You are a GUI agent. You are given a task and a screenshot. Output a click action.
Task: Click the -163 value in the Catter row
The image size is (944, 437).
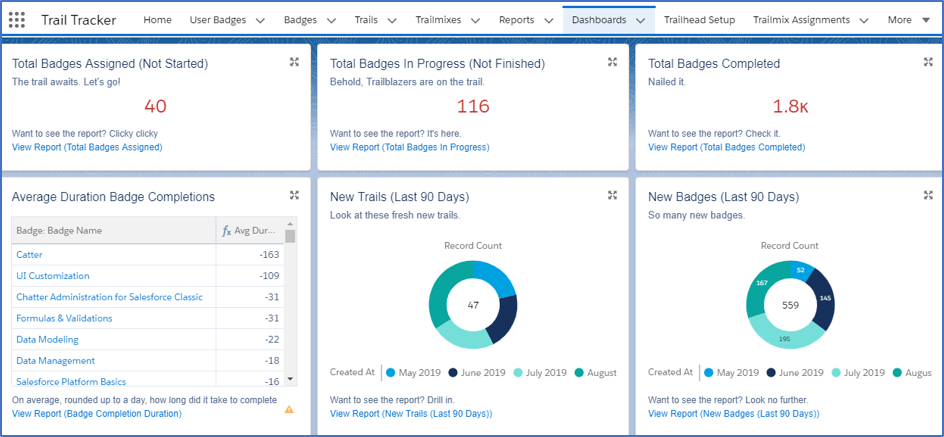pyautogui.click(x=270, y=255)
